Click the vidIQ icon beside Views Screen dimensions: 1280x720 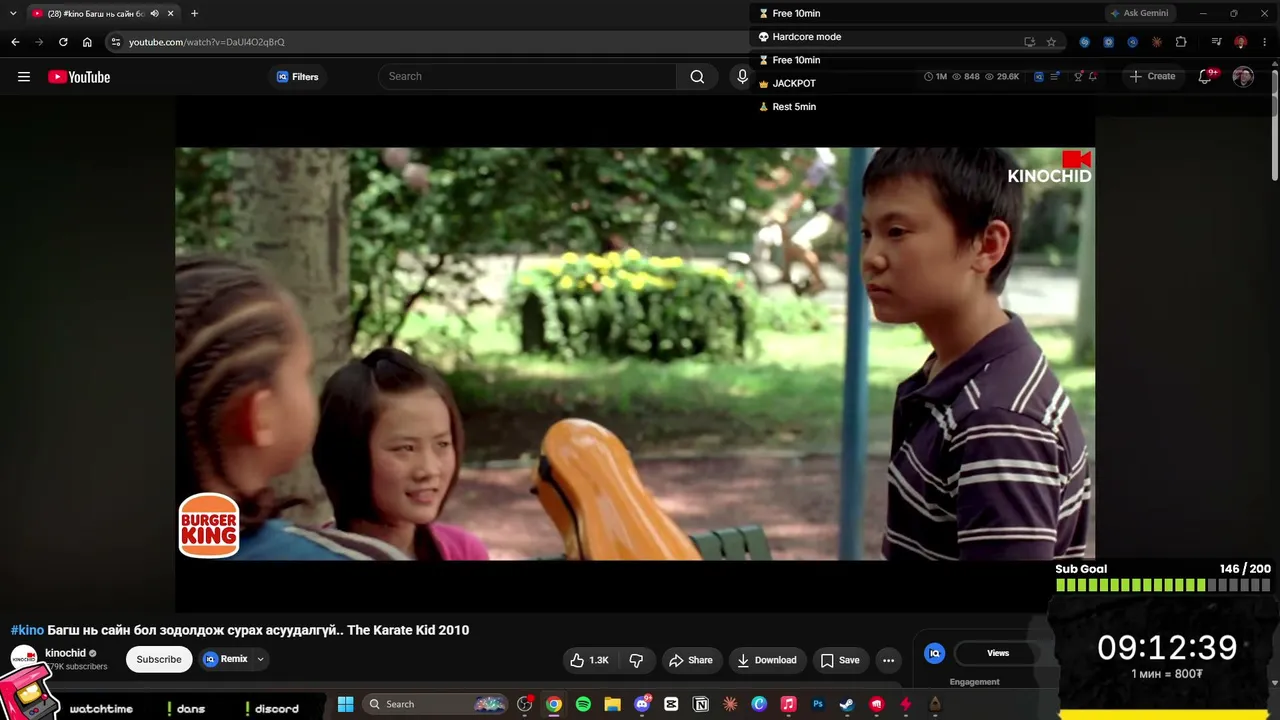coord(934,653)
